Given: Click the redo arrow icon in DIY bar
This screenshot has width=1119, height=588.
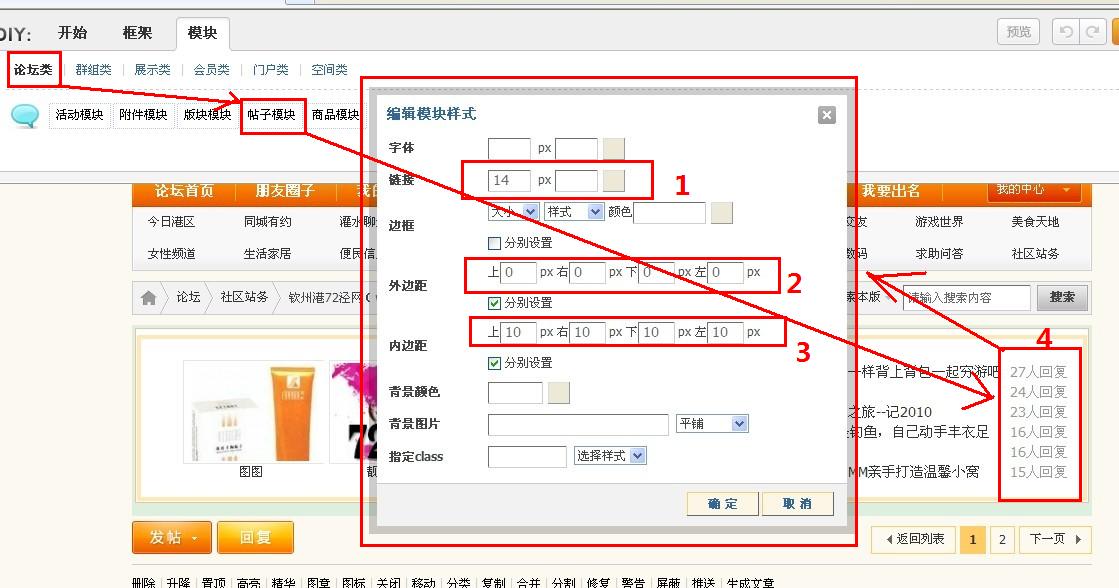Looking at the screenshot, I should tap(1092, 32).
